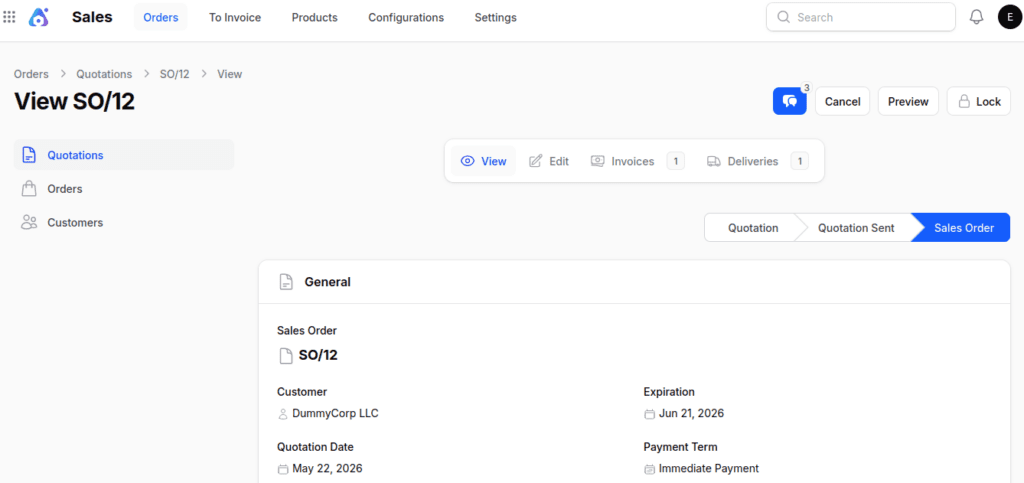This screenshot has height=483, width=1024.
Task: Click the padlock icon on Lock button
Action: pos(964,102)
